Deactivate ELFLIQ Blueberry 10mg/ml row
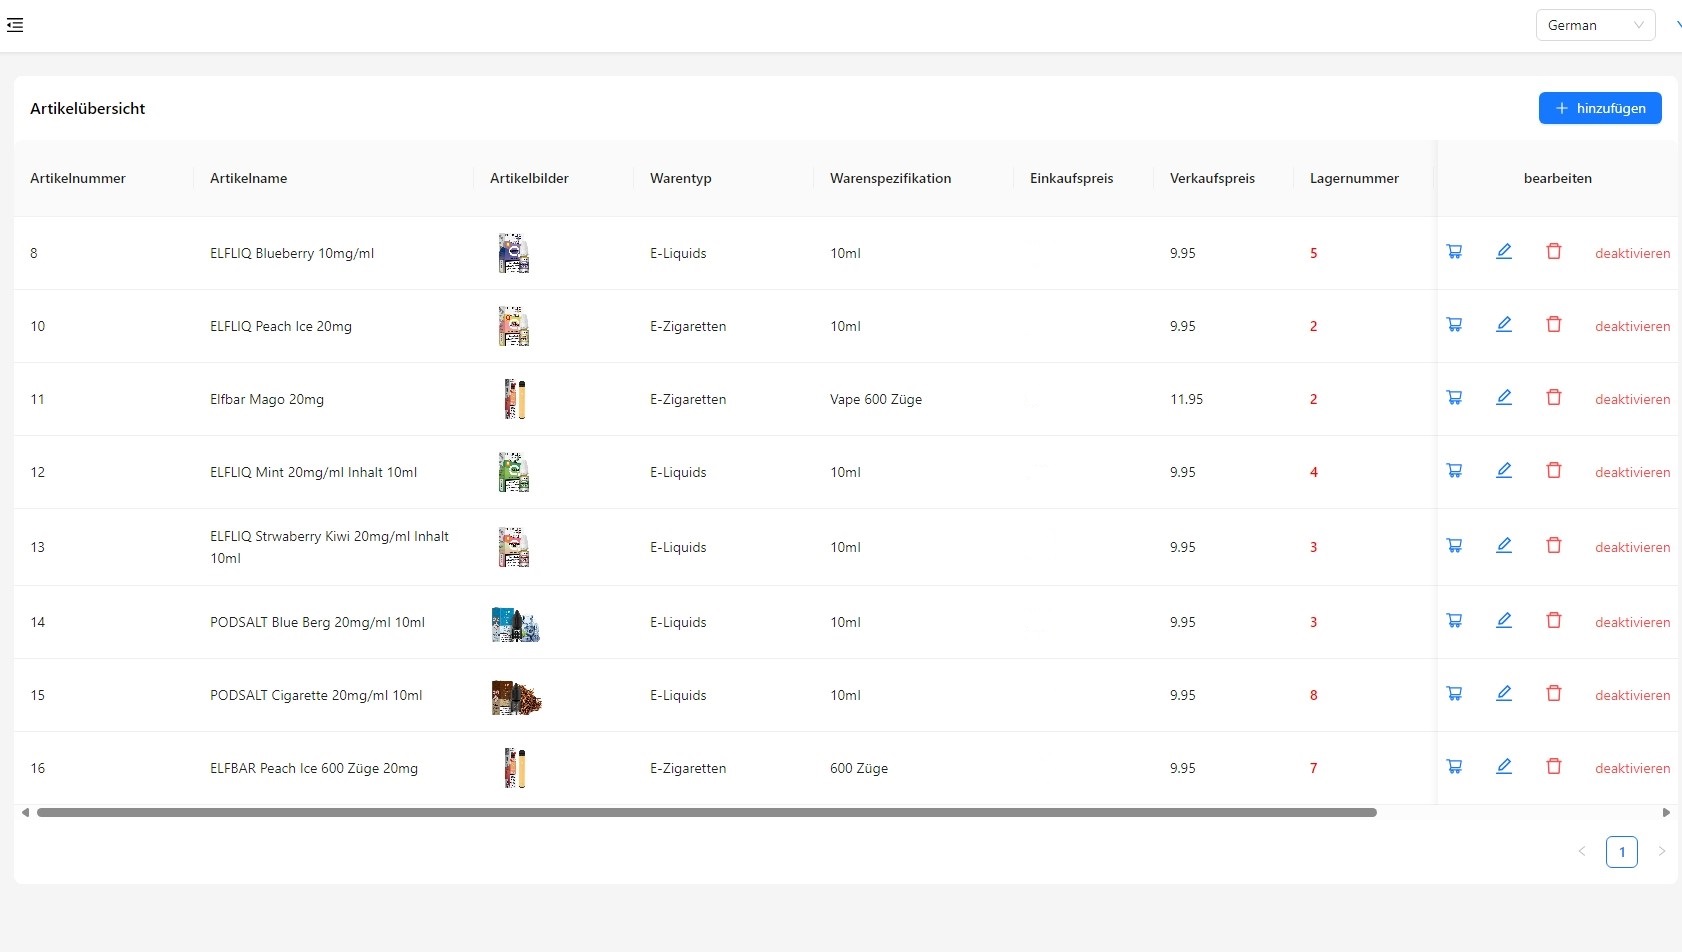 pyautogui.click(x=1632, y=253)
